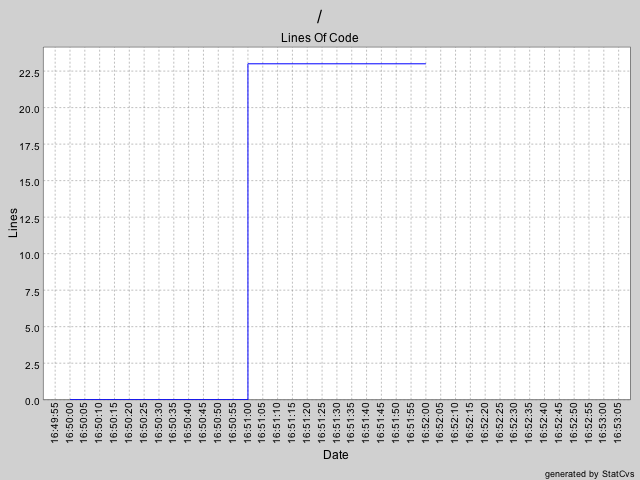Click the 16:50:00 time tick label
The image size is (640, 480).
coord(69,422)
